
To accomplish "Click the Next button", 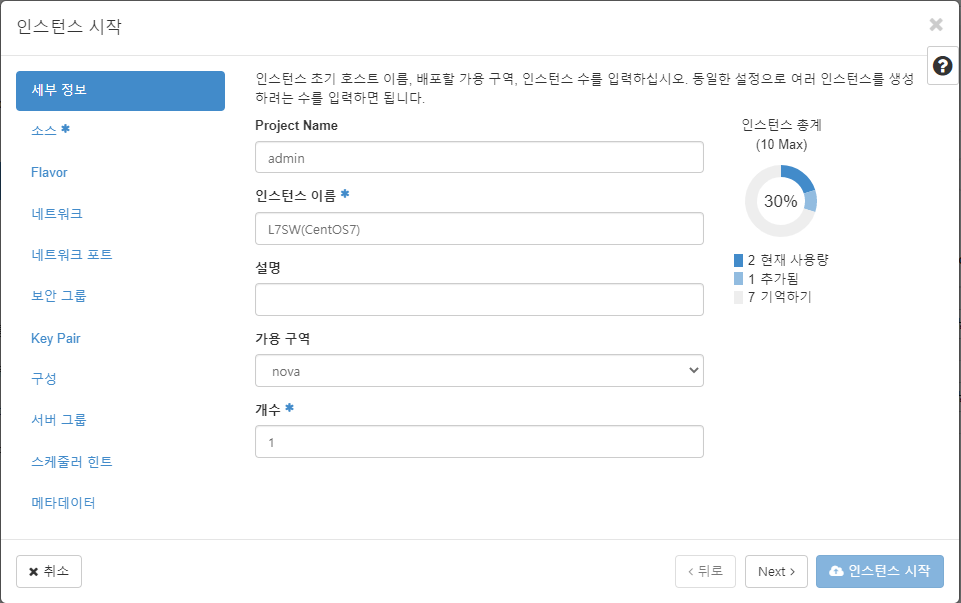I will pos(776,571).
